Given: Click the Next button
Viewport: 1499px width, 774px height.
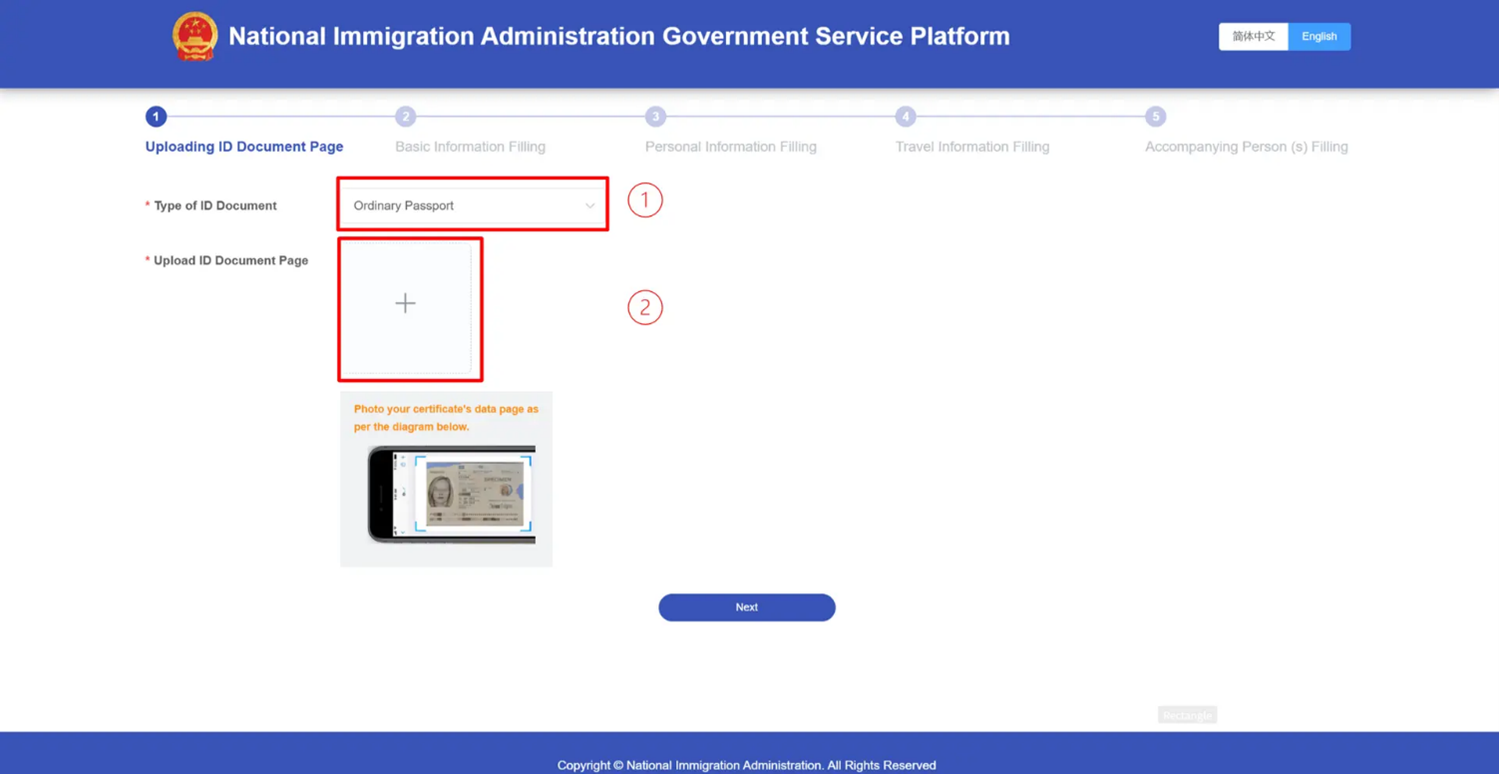Looking at the screenshot, I should point(747,607).
